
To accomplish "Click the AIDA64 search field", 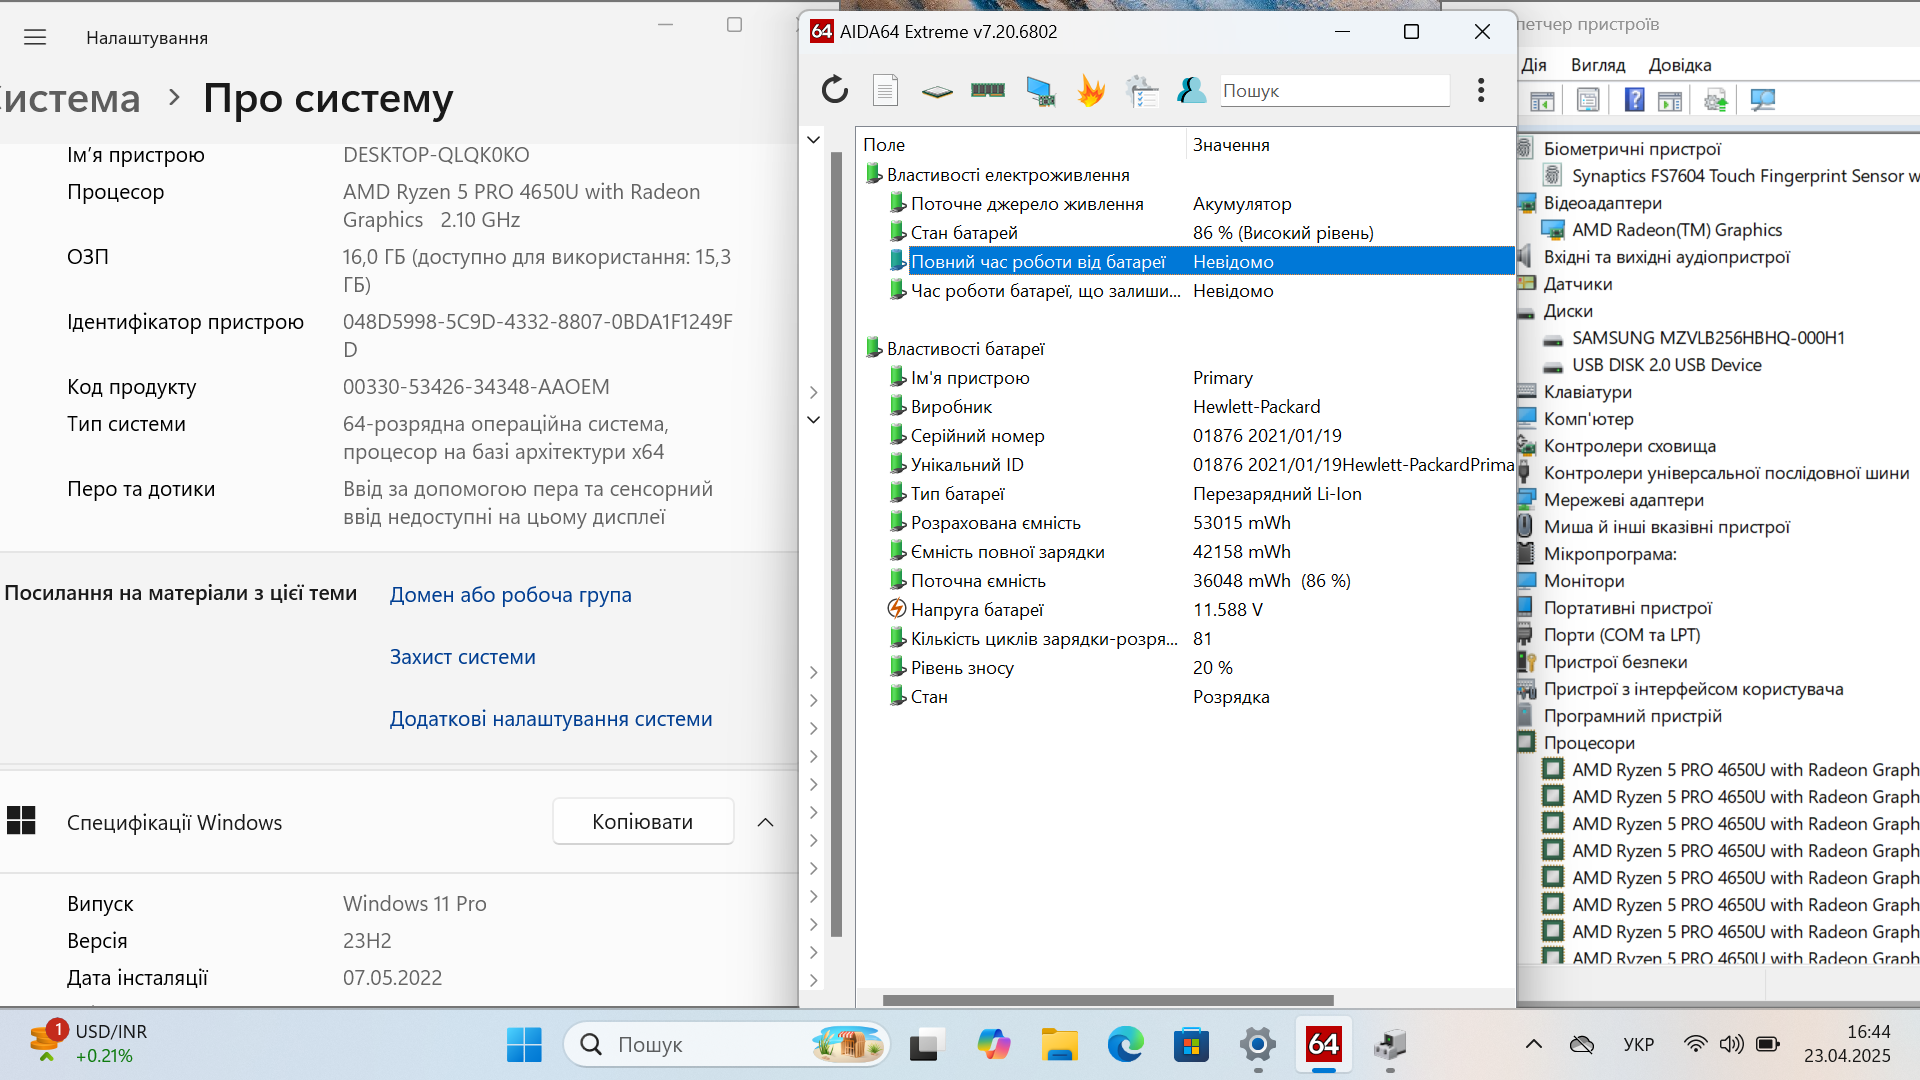I will 1334,91.
